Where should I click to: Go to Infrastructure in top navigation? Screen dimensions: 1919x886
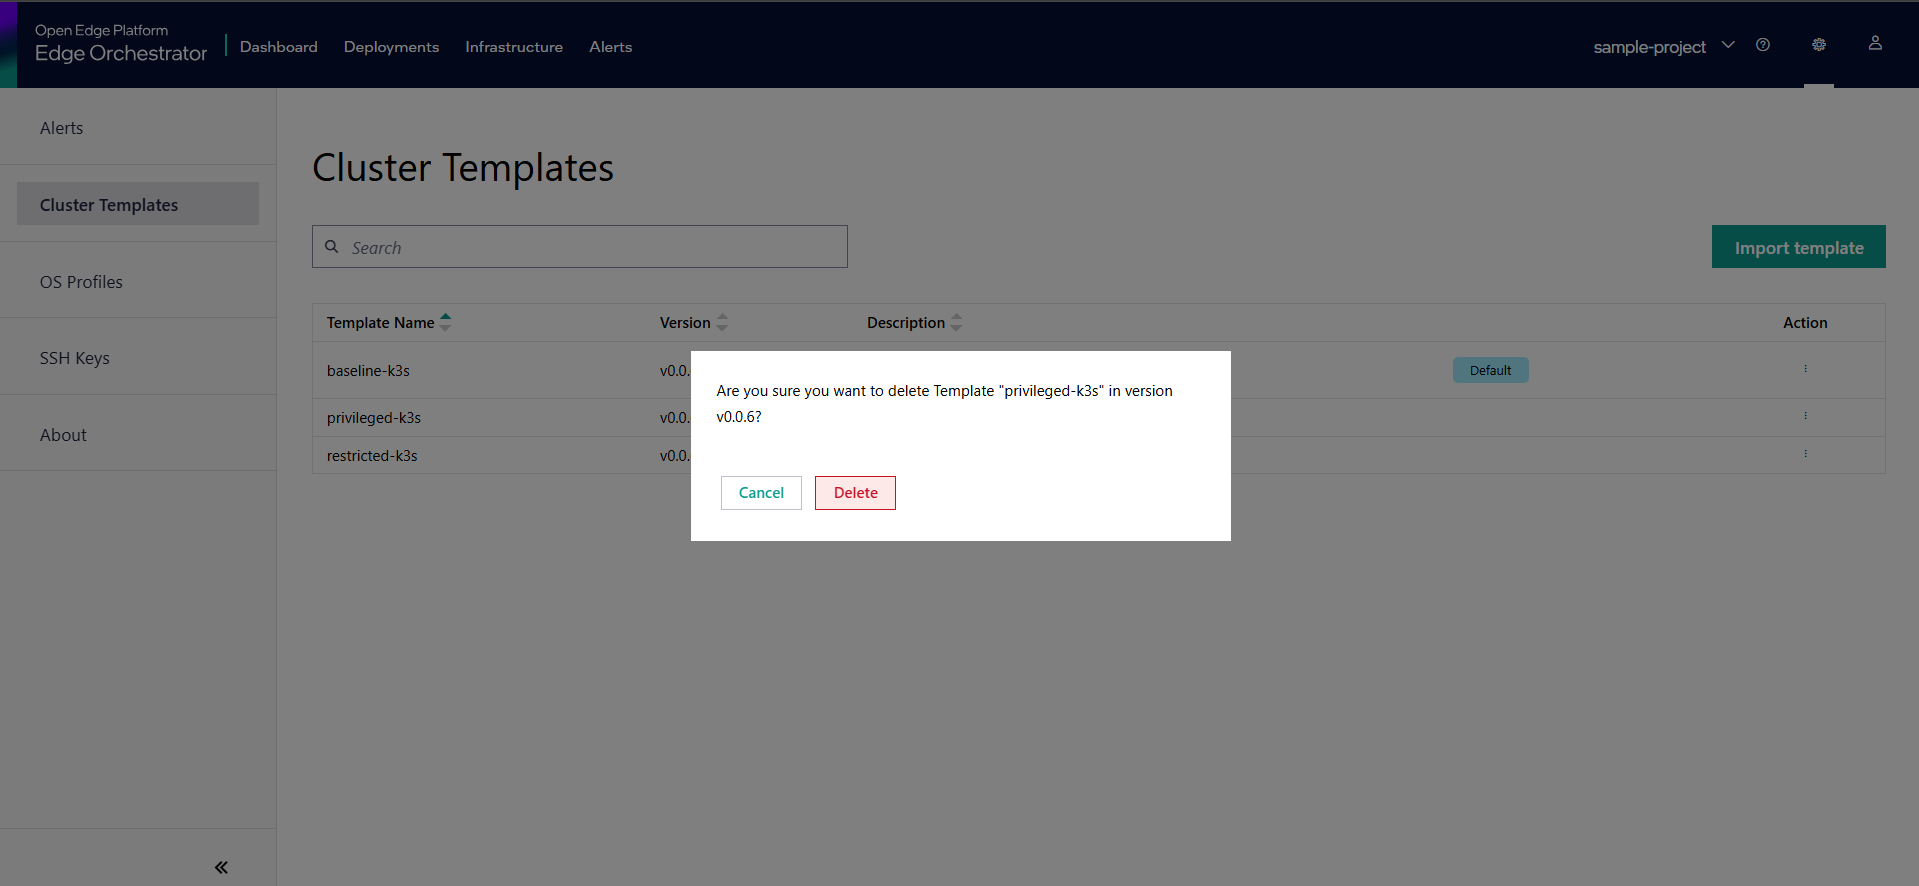pos(514,47)
